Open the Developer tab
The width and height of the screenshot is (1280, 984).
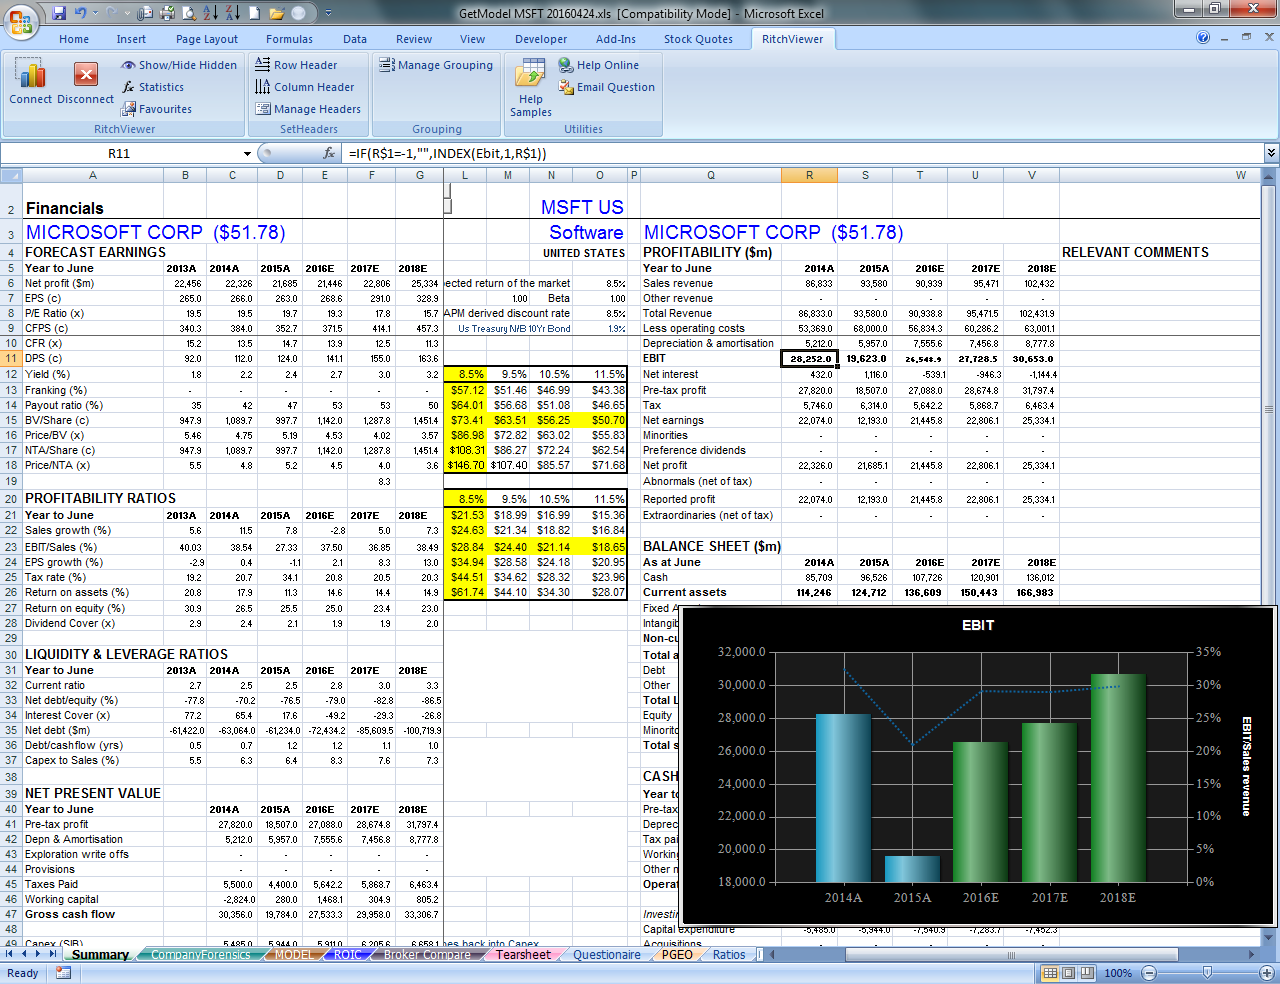(541, 39)
